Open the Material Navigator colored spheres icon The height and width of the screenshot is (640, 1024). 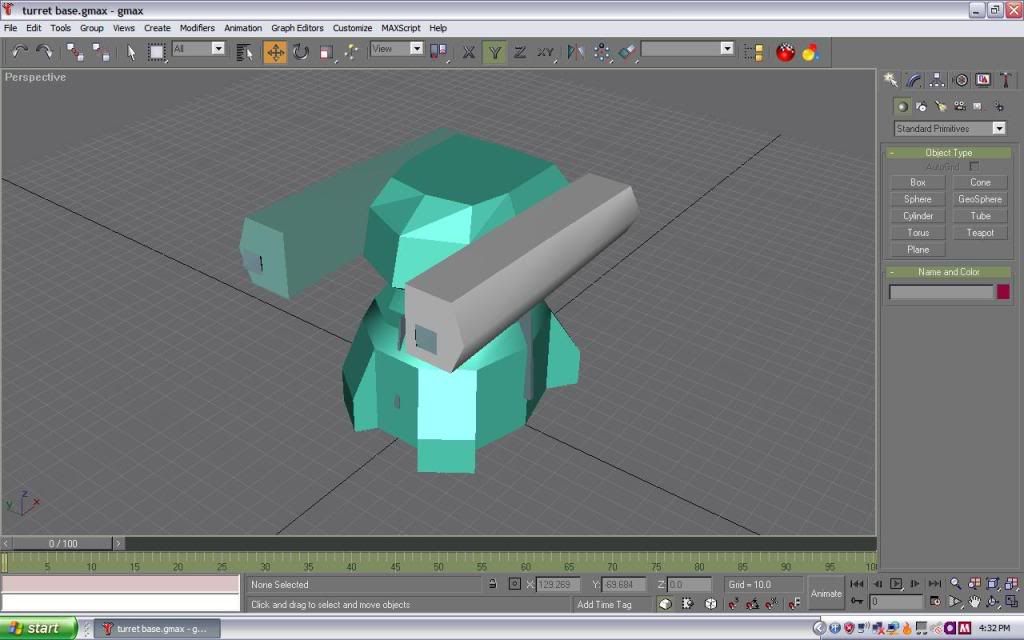pos(811,52)
